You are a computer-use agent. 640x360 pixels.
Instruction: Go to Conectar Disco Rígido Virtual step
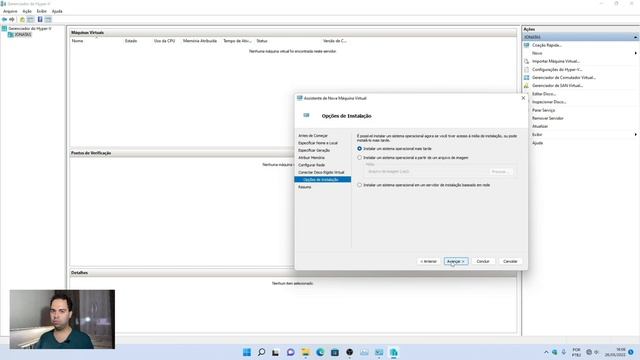point(321,172)
